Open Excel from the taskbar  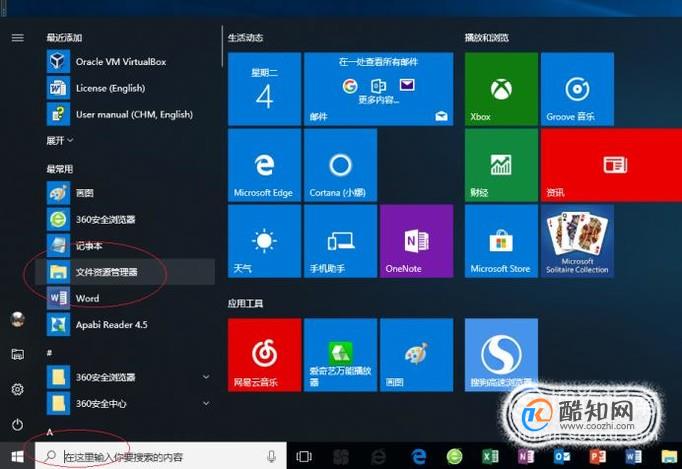[x=490, y=456]
